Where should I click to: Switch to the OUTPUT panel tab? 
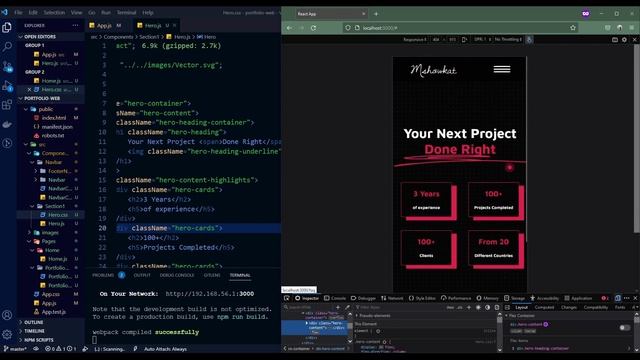click(x=142, y=275)
